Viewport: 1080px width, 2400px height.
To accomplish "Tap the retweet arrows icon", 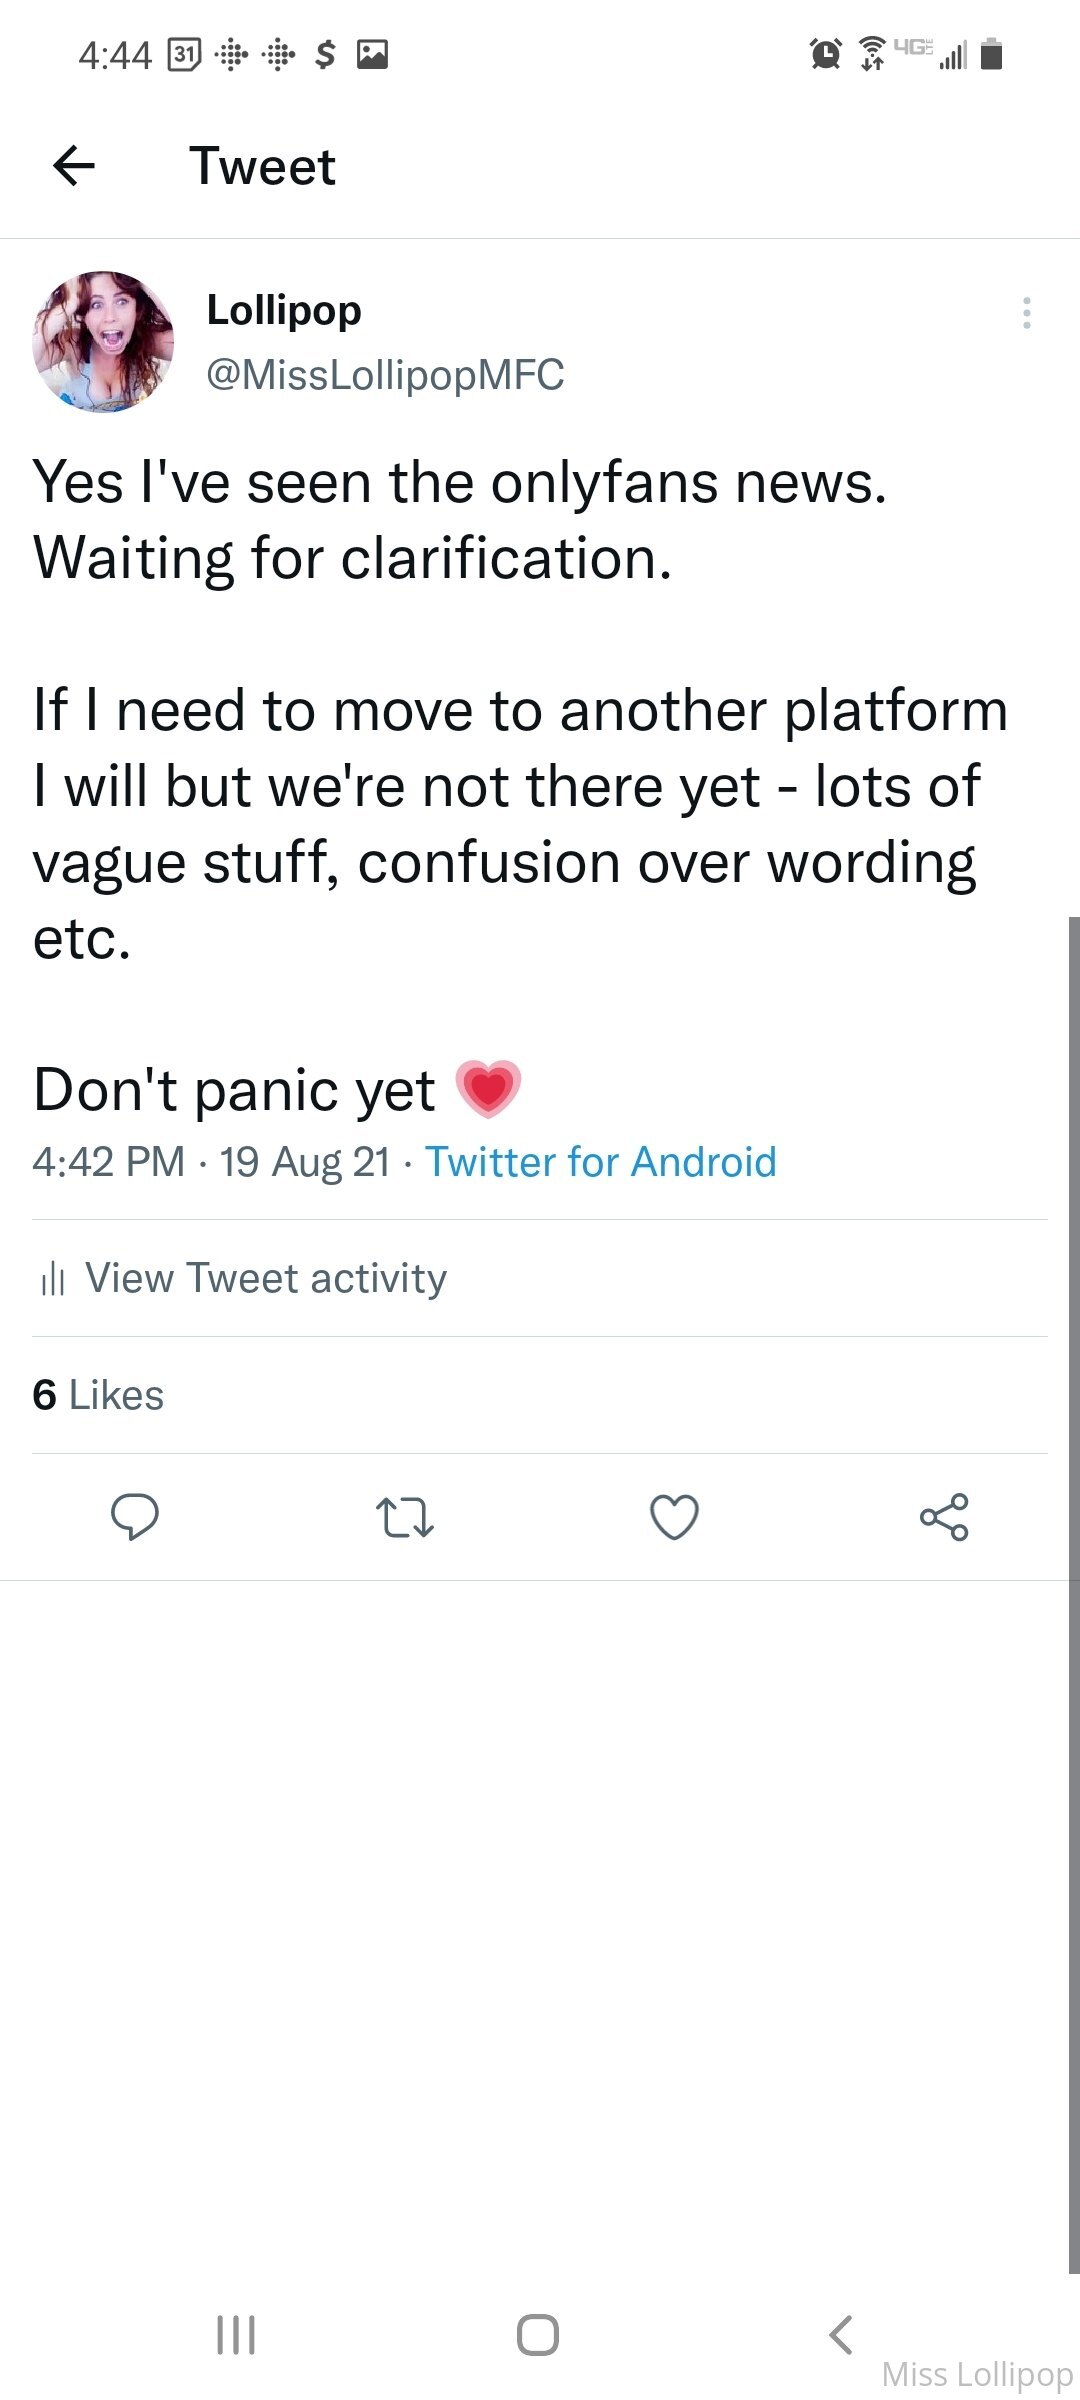I will coord(404,1517).
